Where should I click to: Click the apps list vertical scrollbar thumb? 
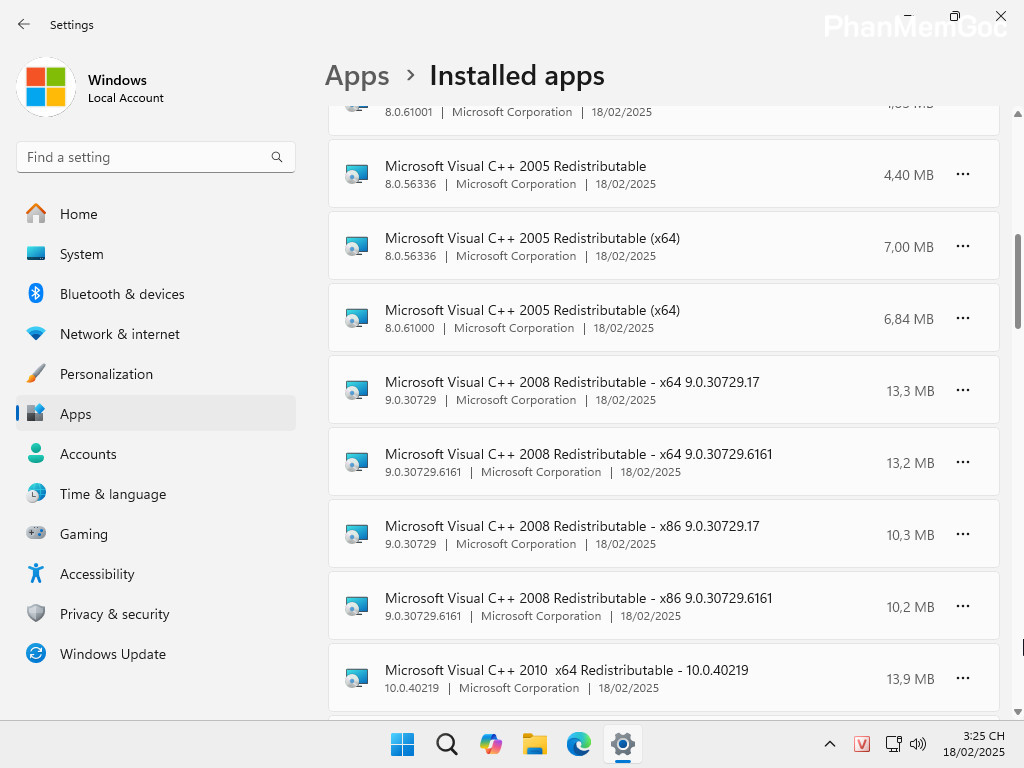[1018, 280]
